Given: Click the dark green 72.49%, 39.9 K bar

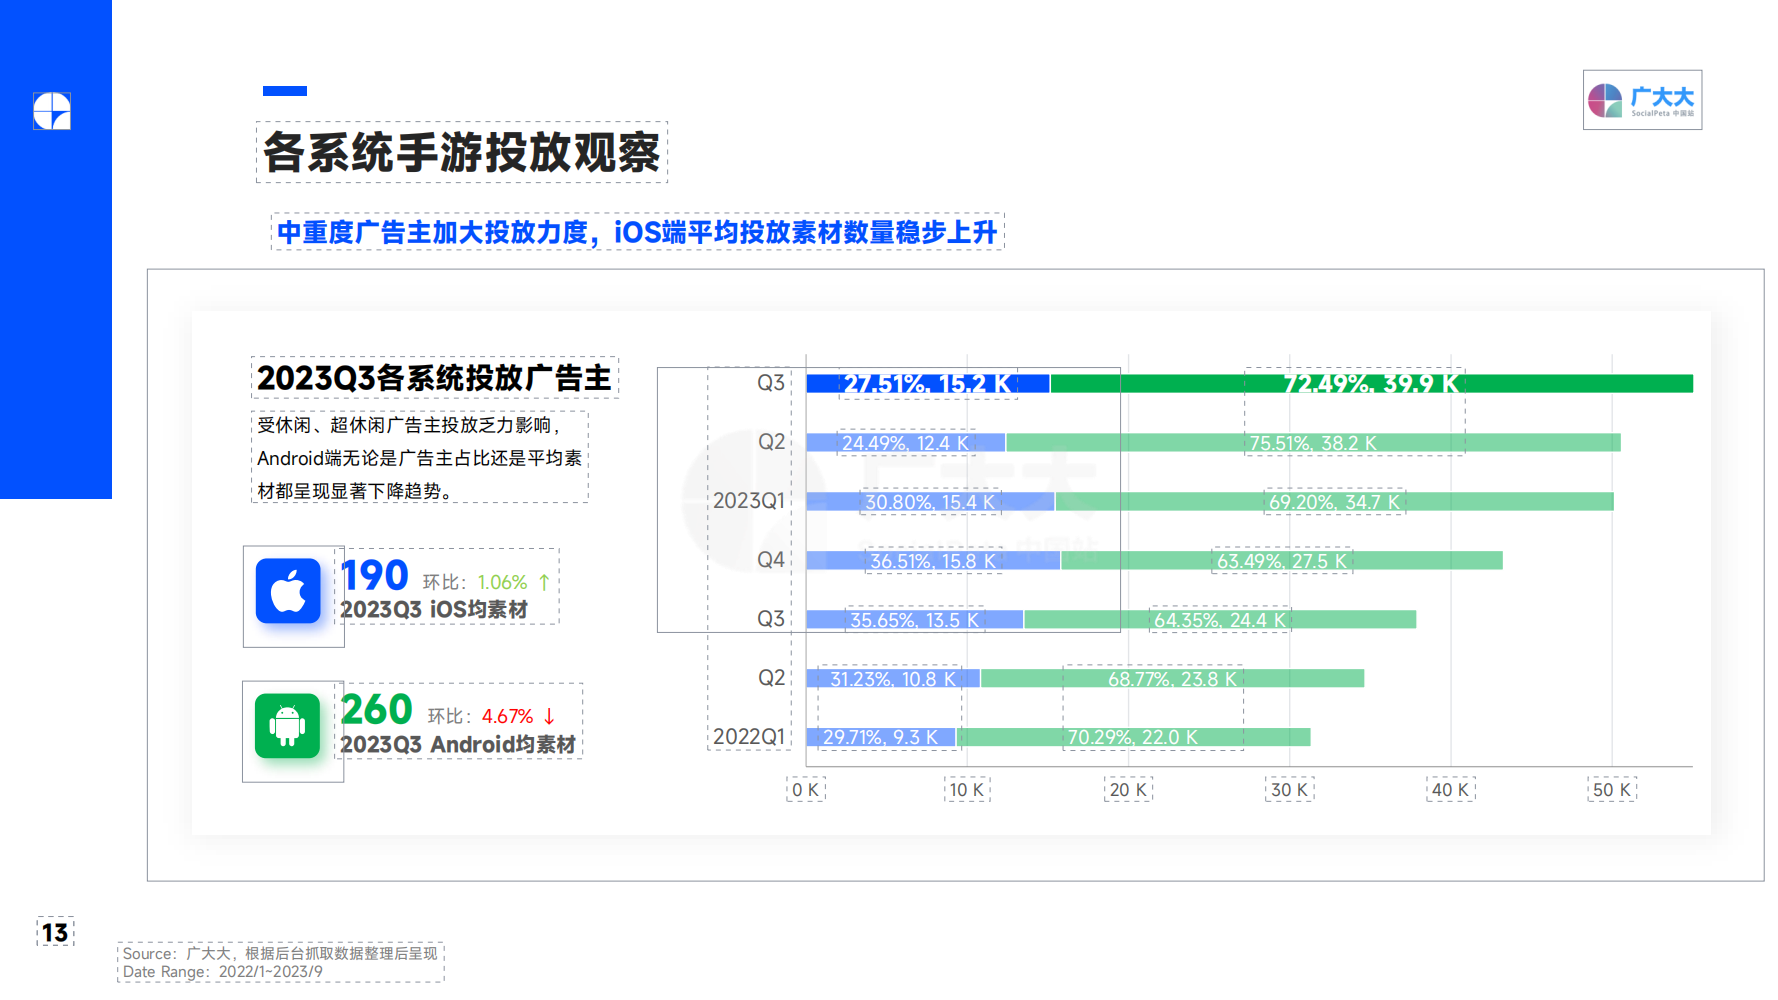Looking at the screenshot, I should pos(1370,384).
